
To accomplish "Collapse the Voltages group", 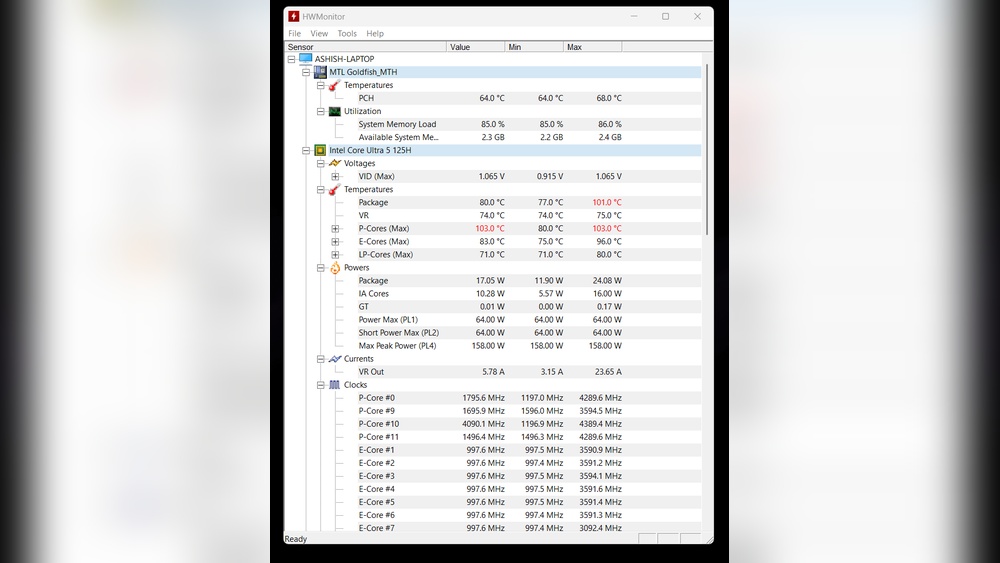I will click(x=321, y=164).
